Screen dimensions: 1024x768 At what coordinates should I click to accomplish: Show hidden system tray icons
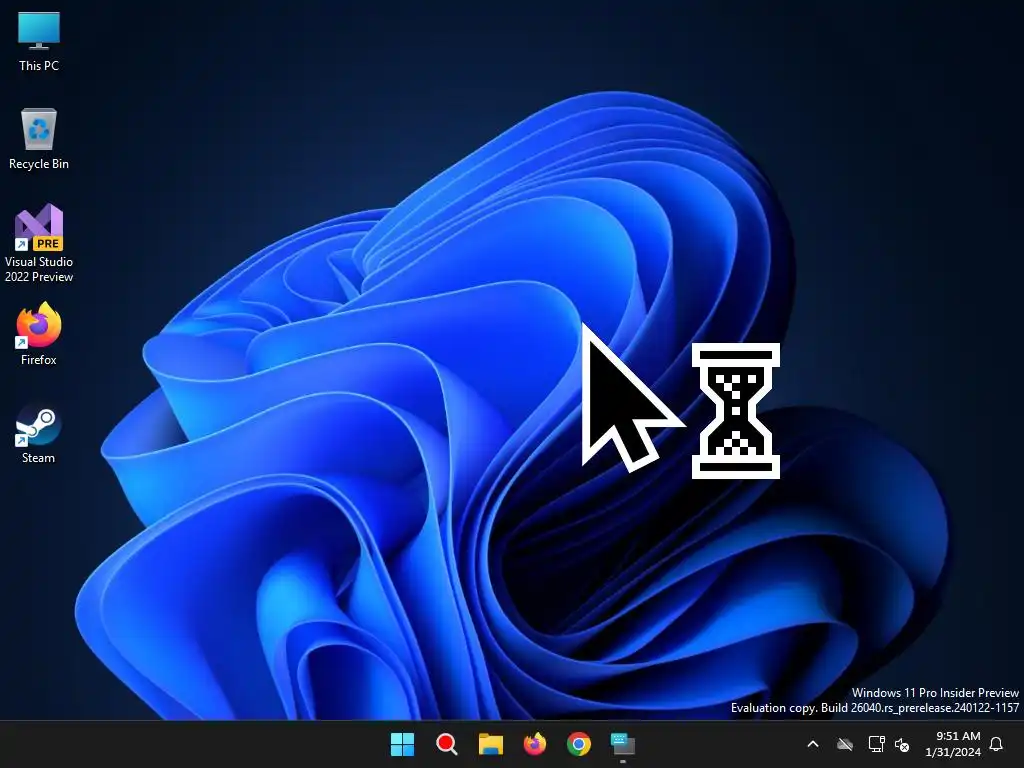[813, 744]
